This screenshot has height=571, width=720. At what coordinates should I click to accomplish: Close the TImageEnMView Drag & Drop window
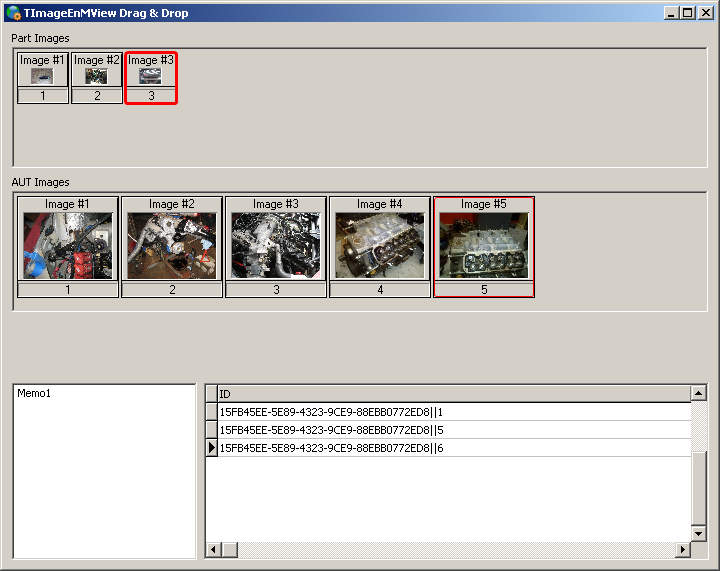705,13
